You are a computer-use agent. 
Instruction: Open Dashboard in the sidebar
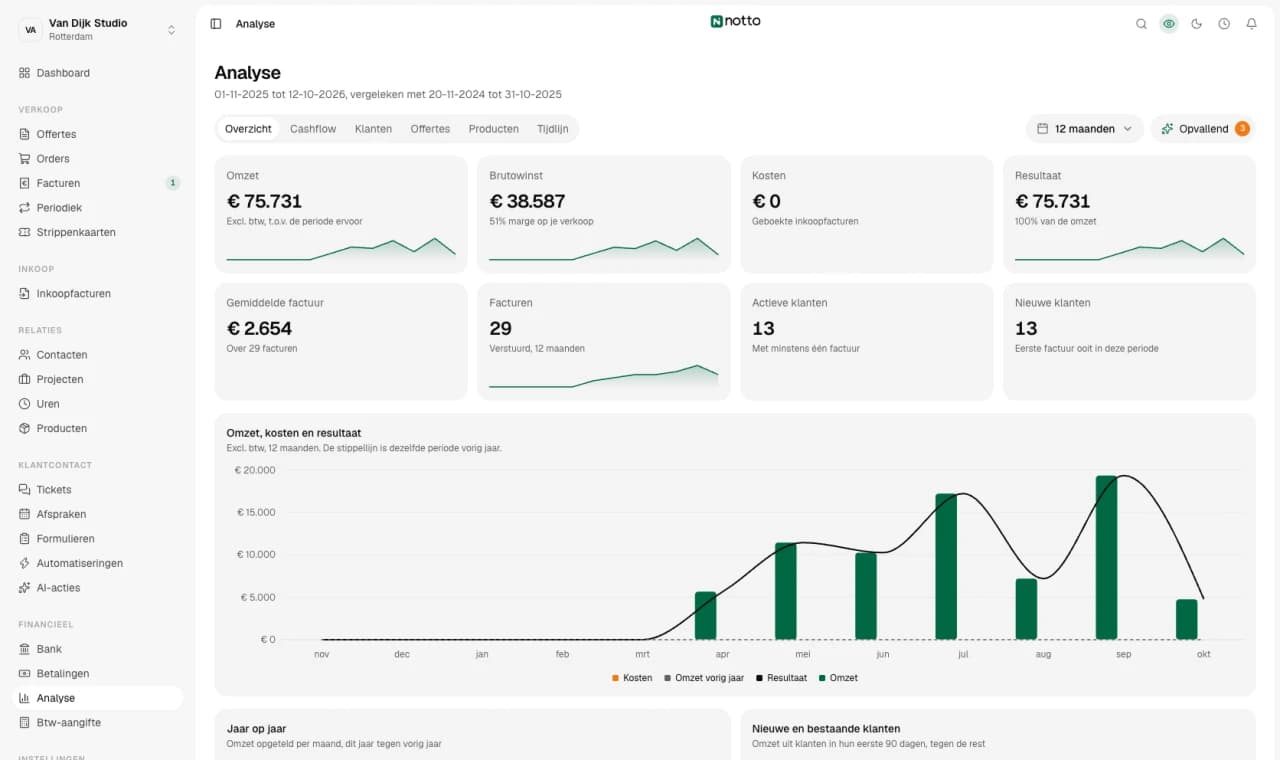pos(98,73)
